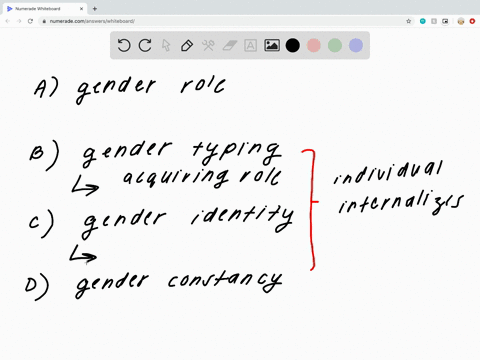
Task: Bookmark this page with the star
Action: pos(408,21)
